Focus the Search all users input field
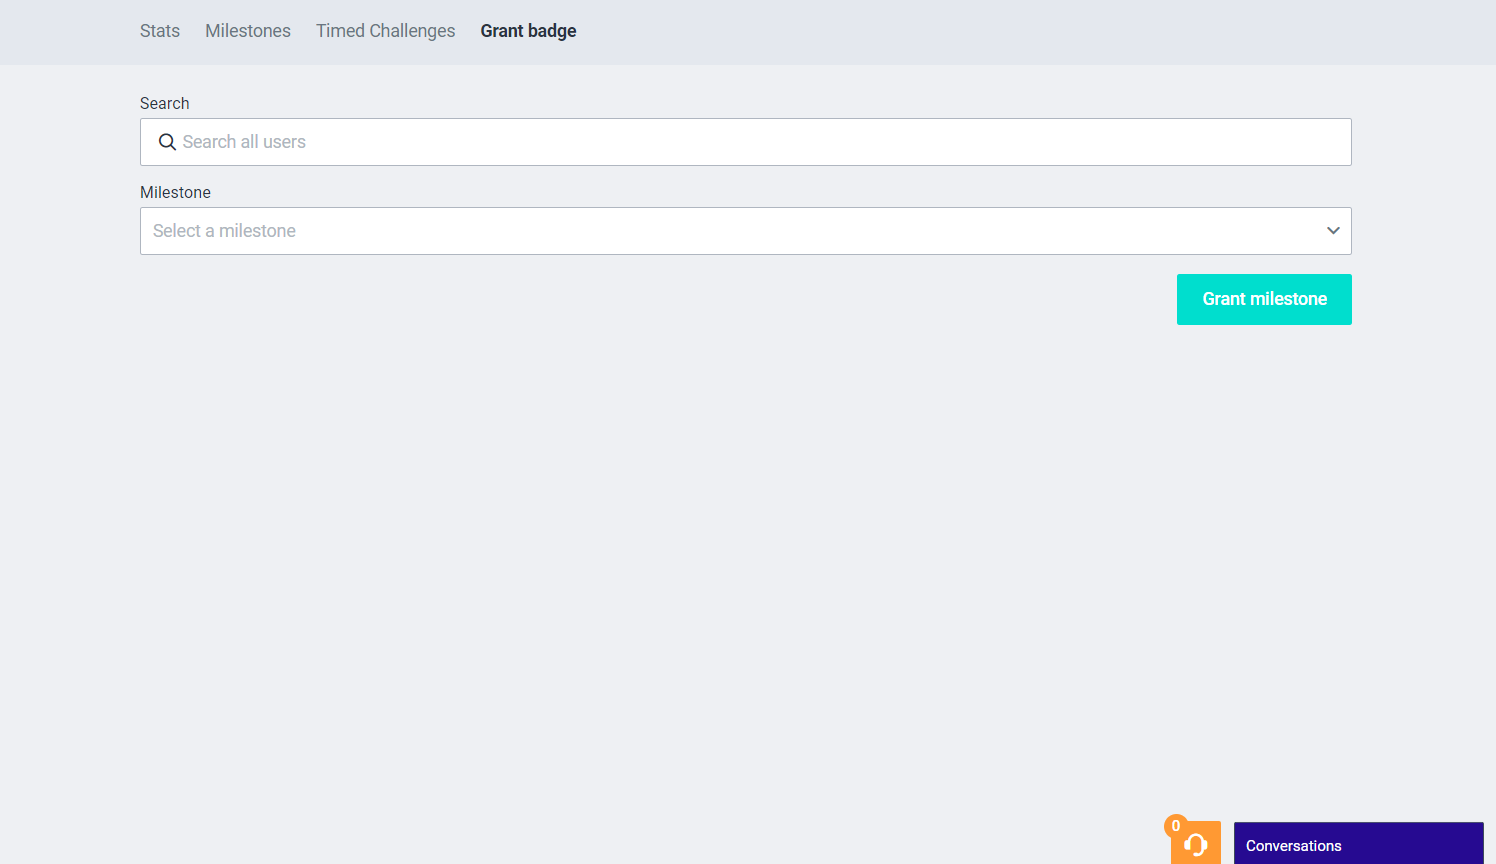The height and width of the screenshot is (864, 1496). point(760,142)
